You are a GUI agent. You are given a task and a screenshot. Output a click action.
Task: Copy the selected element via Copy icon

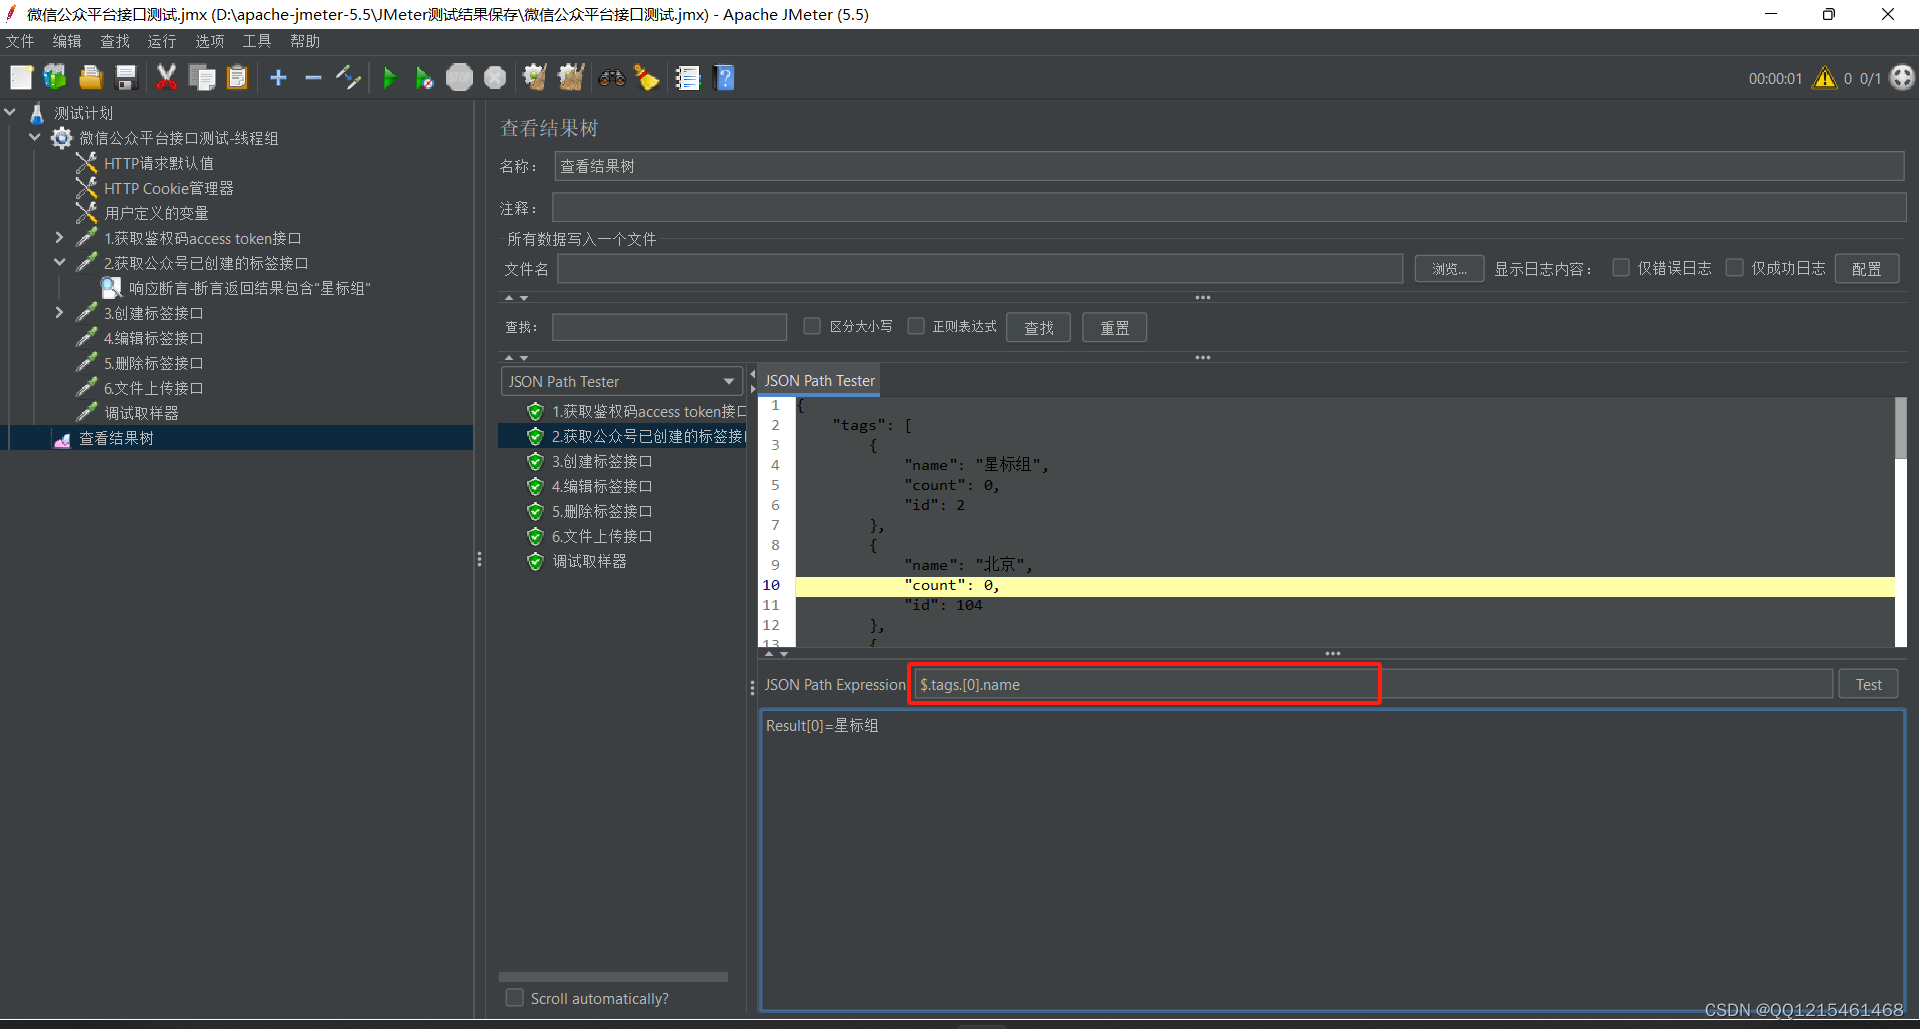point(202,78)
